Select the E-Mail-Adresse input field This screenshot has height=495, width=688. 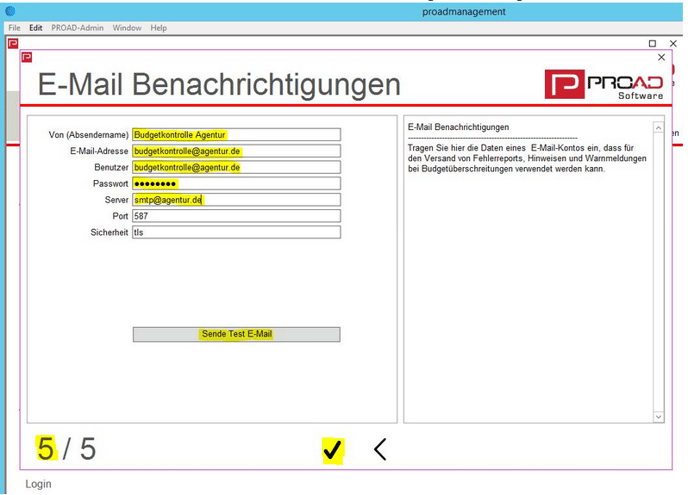click(236, 151)
